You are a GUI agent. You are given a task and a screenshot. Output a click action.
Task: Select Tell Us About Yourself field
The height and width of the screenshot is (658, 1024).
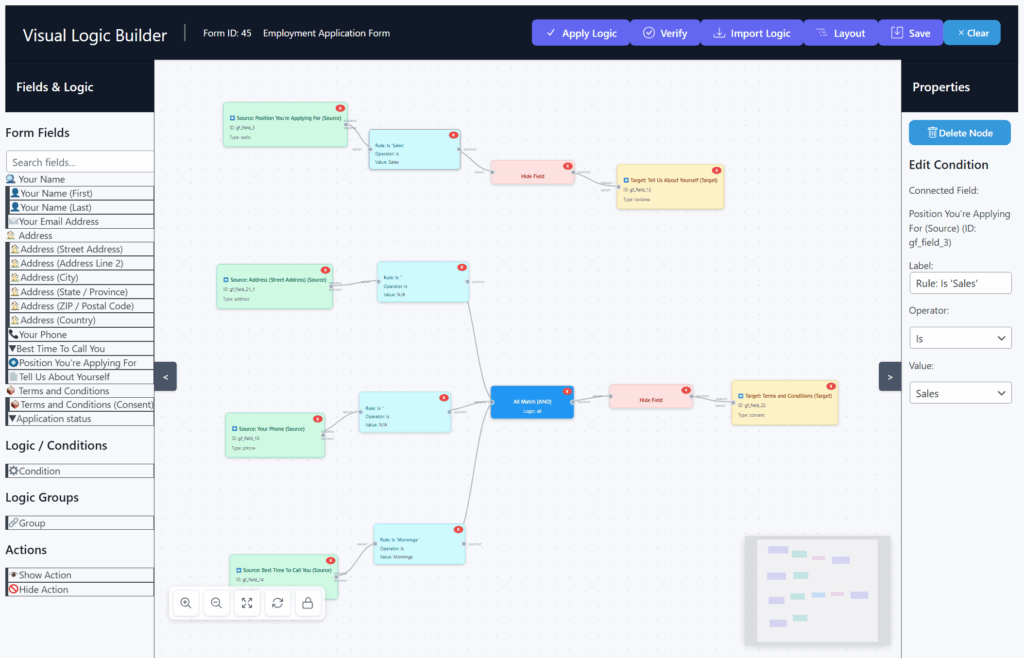coord(80,377)
